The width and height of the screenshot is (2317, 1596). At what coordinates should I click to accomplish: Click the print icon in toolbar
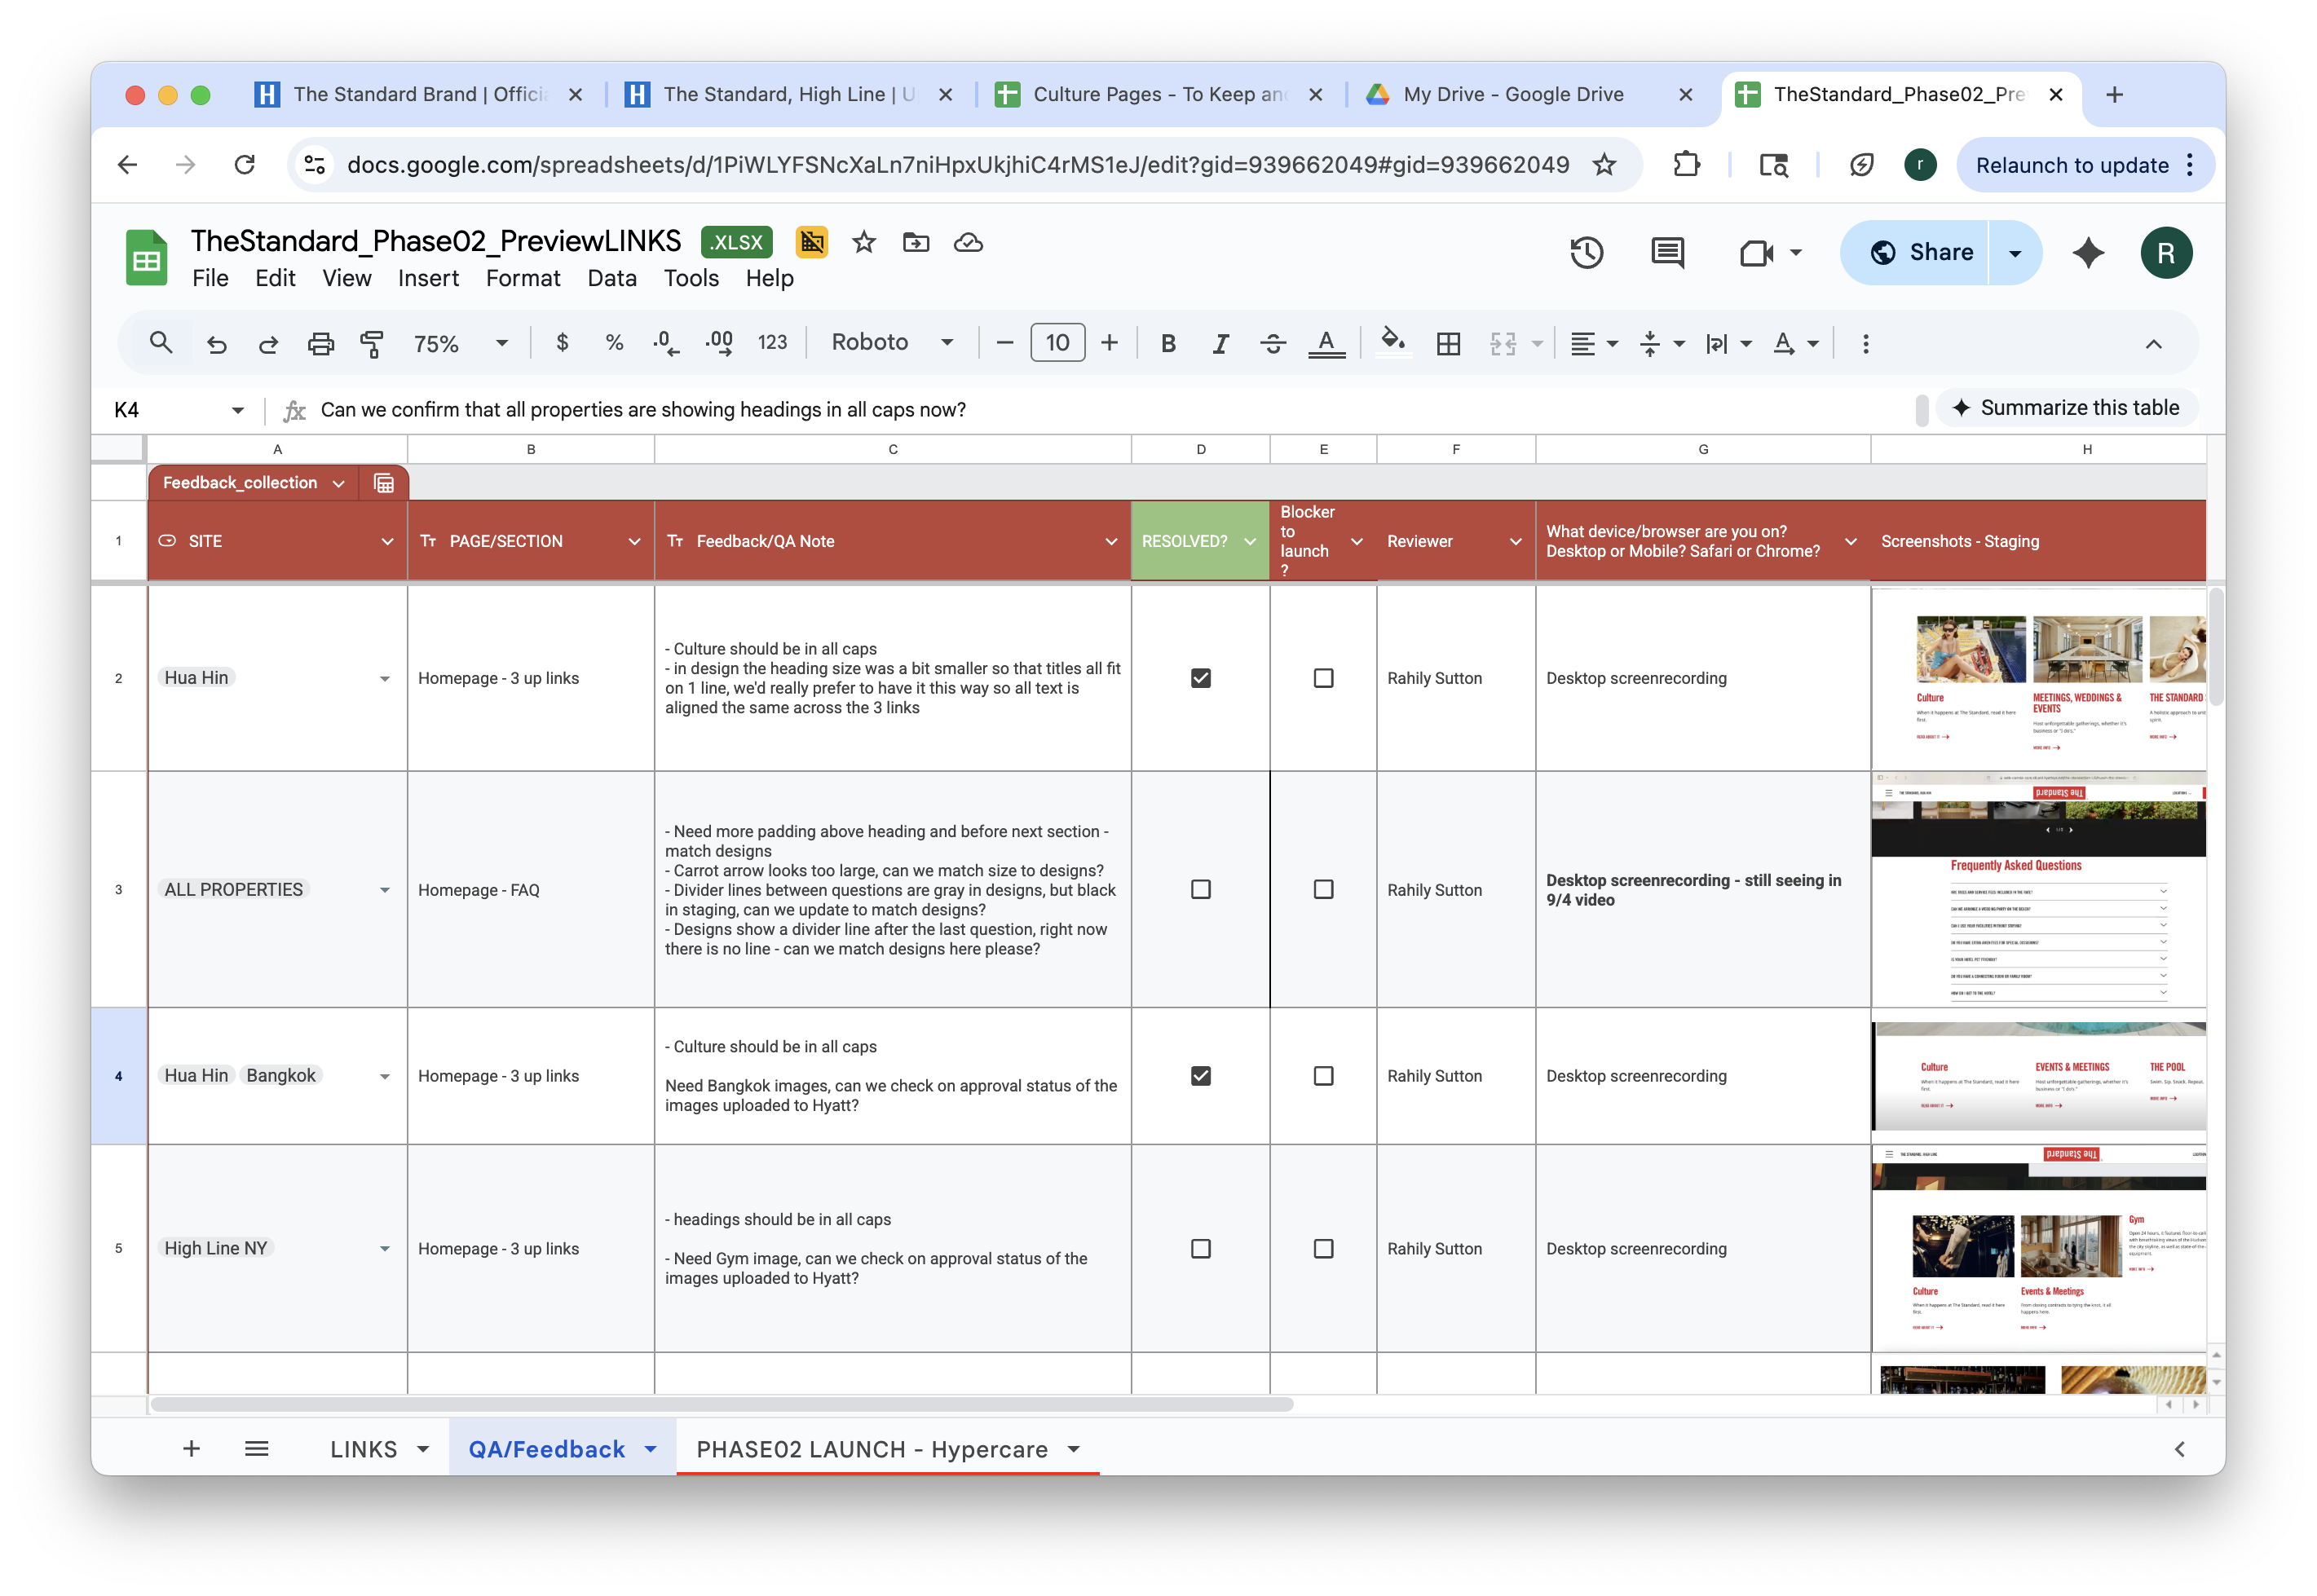[x=320, y=344]
